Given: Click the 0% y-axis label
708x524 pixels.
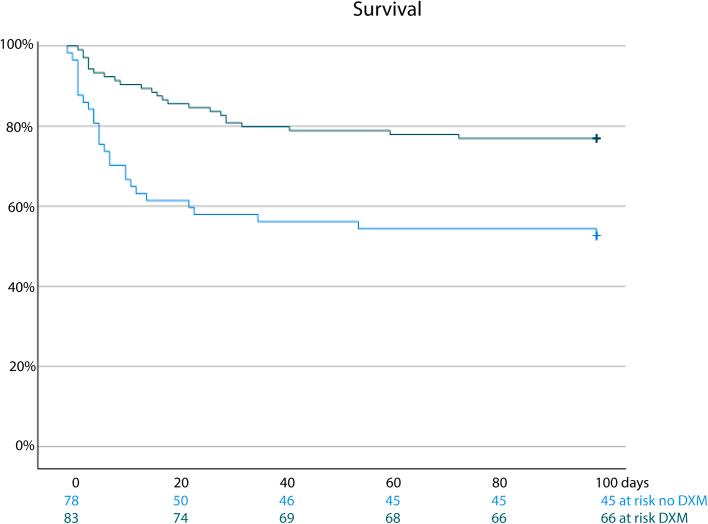Looking at the screenshot, I should click(25, 446).
